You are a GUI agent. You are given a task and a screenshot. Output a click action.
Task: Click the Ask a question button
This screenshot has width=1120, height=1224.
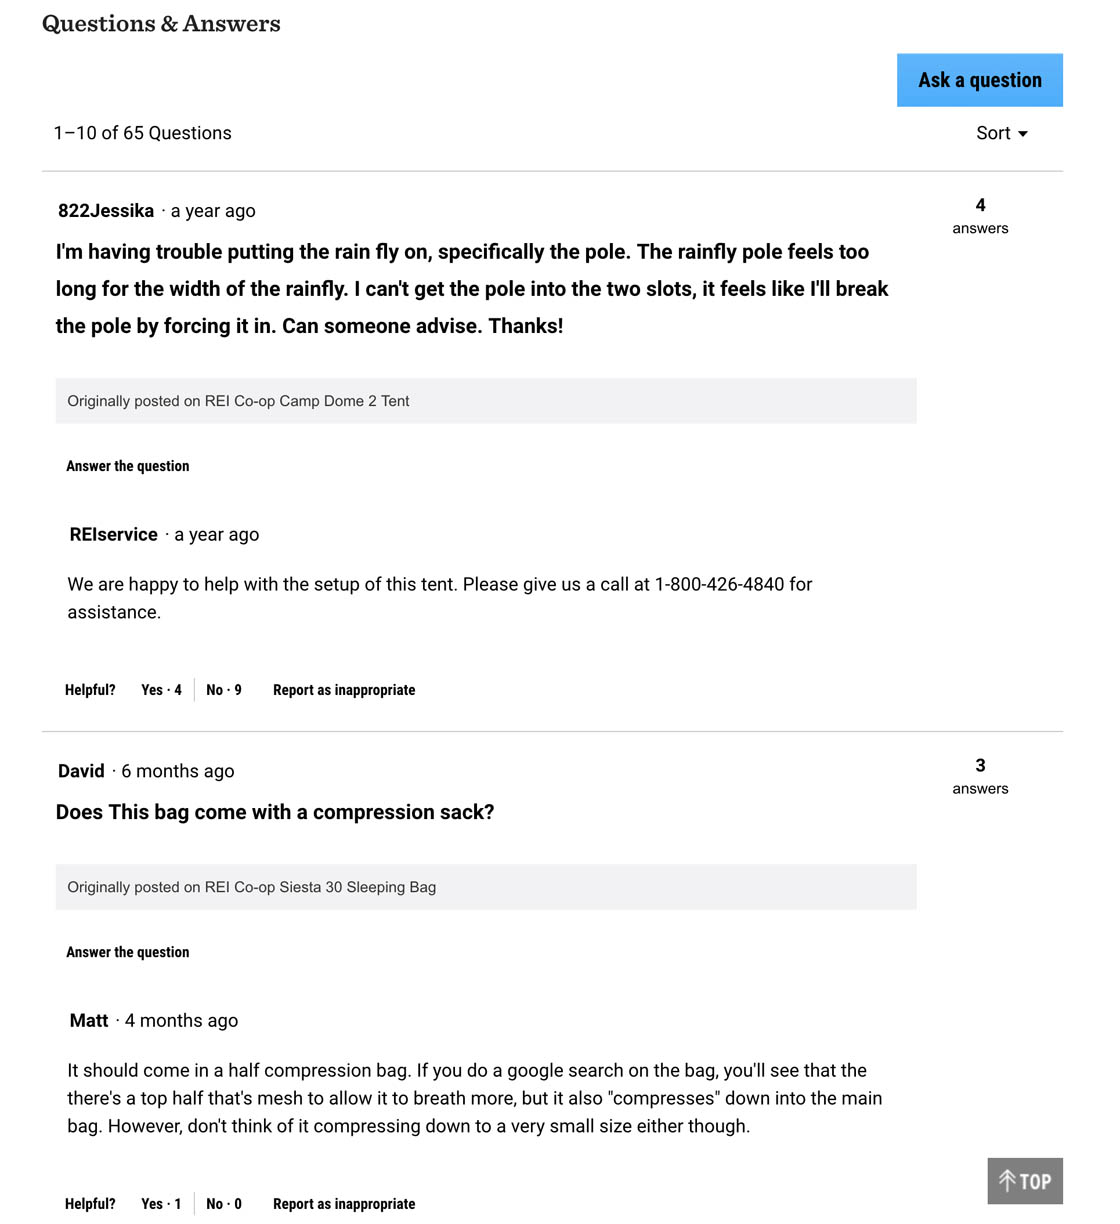point(979,80)
